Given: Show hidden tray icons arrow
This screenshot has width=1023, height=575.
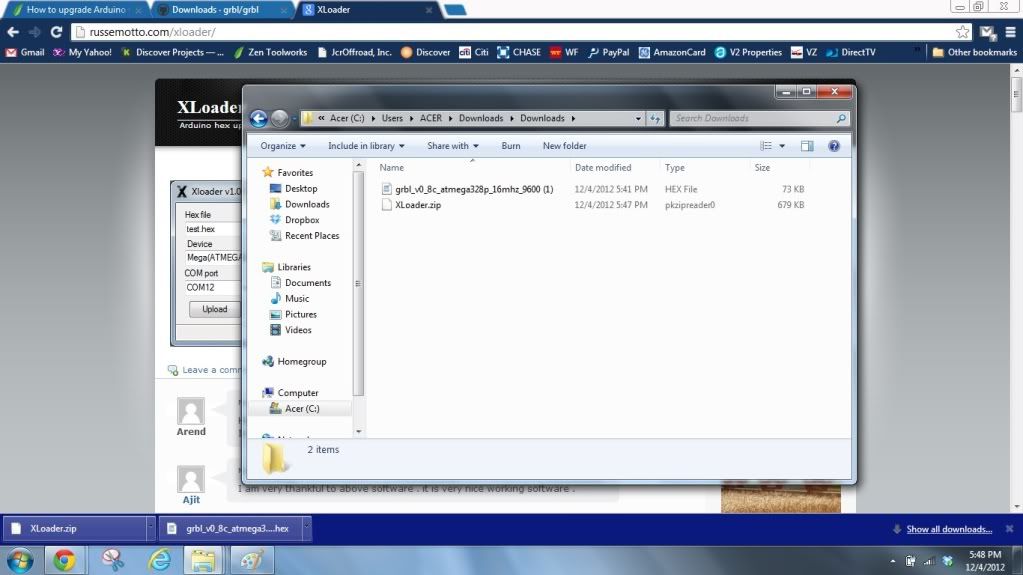Looking at the screenshot, I should 892,561.
